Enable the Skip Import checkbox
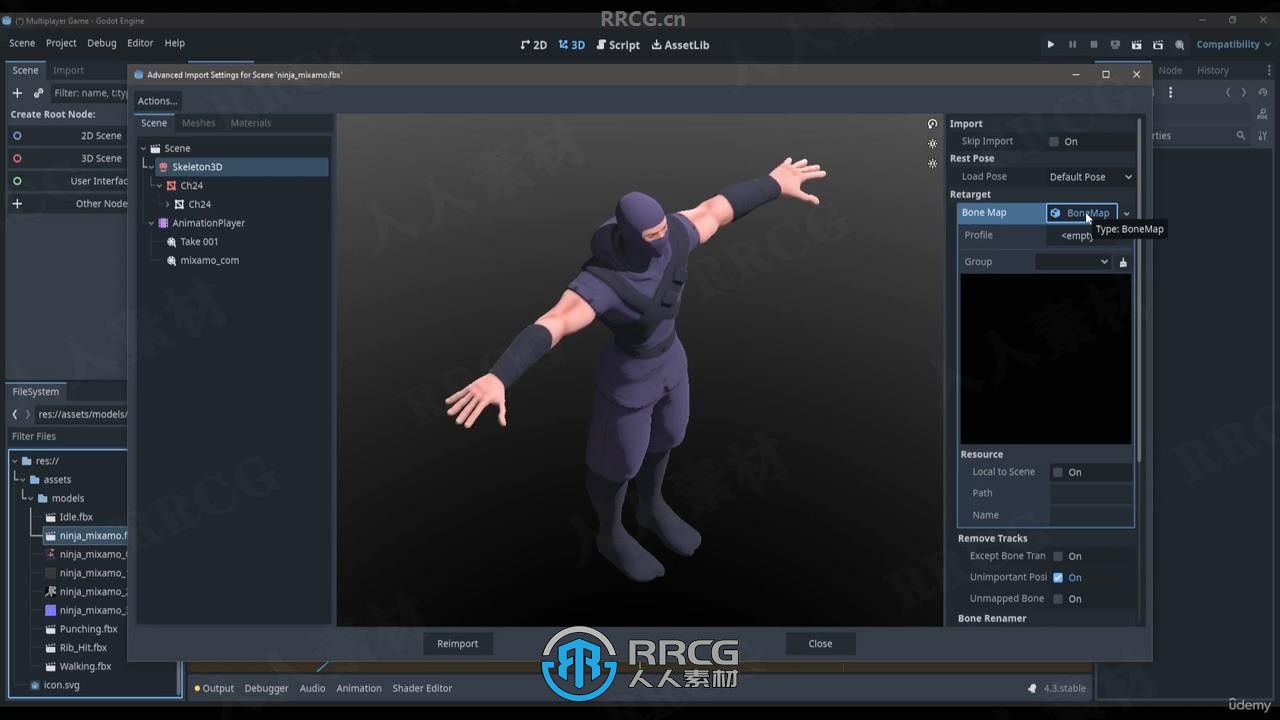Screen dimensions: 1280x720 (1054, 142)
